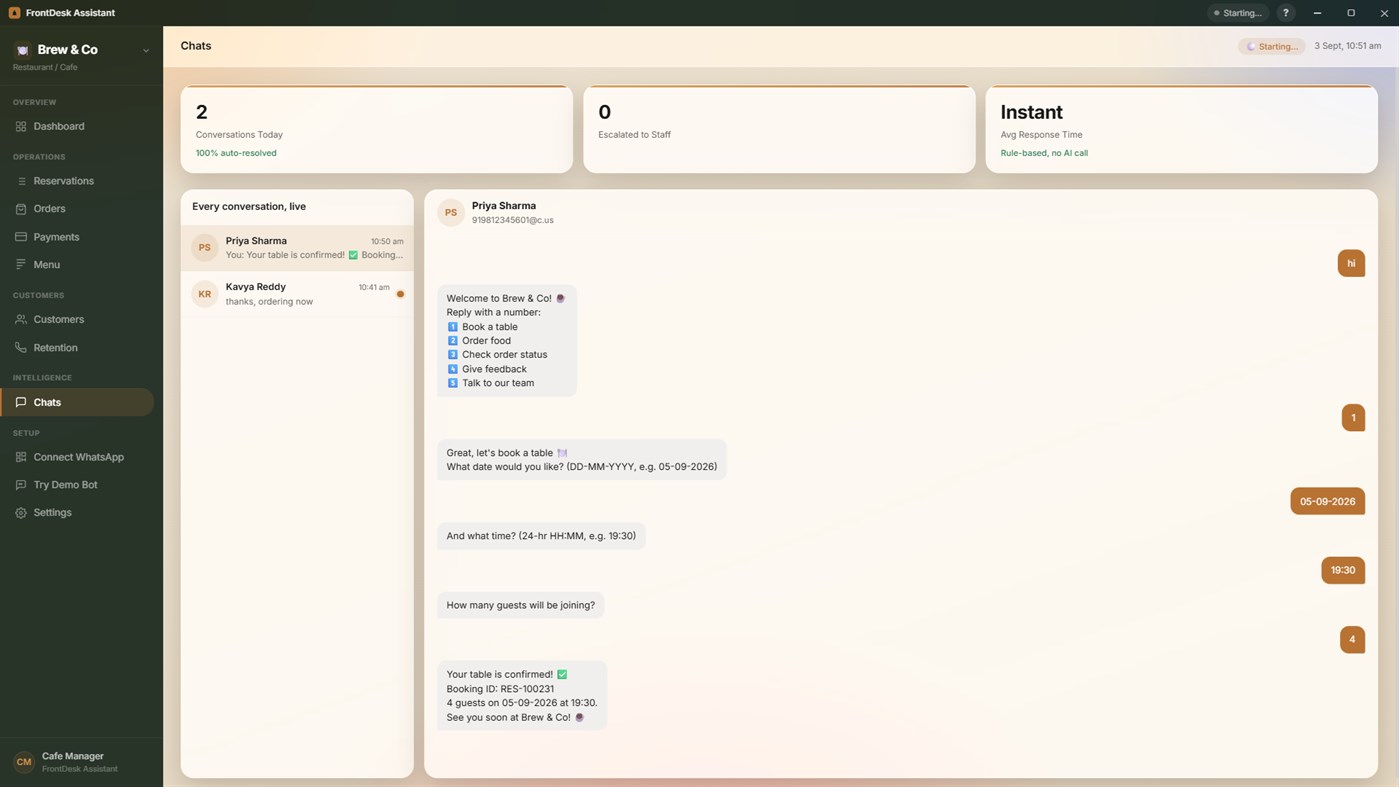Image resolution: width=1399 pixels, height=787 pixels.
Task: Click the PS avatar in chat header
Action: pos(451,212)
